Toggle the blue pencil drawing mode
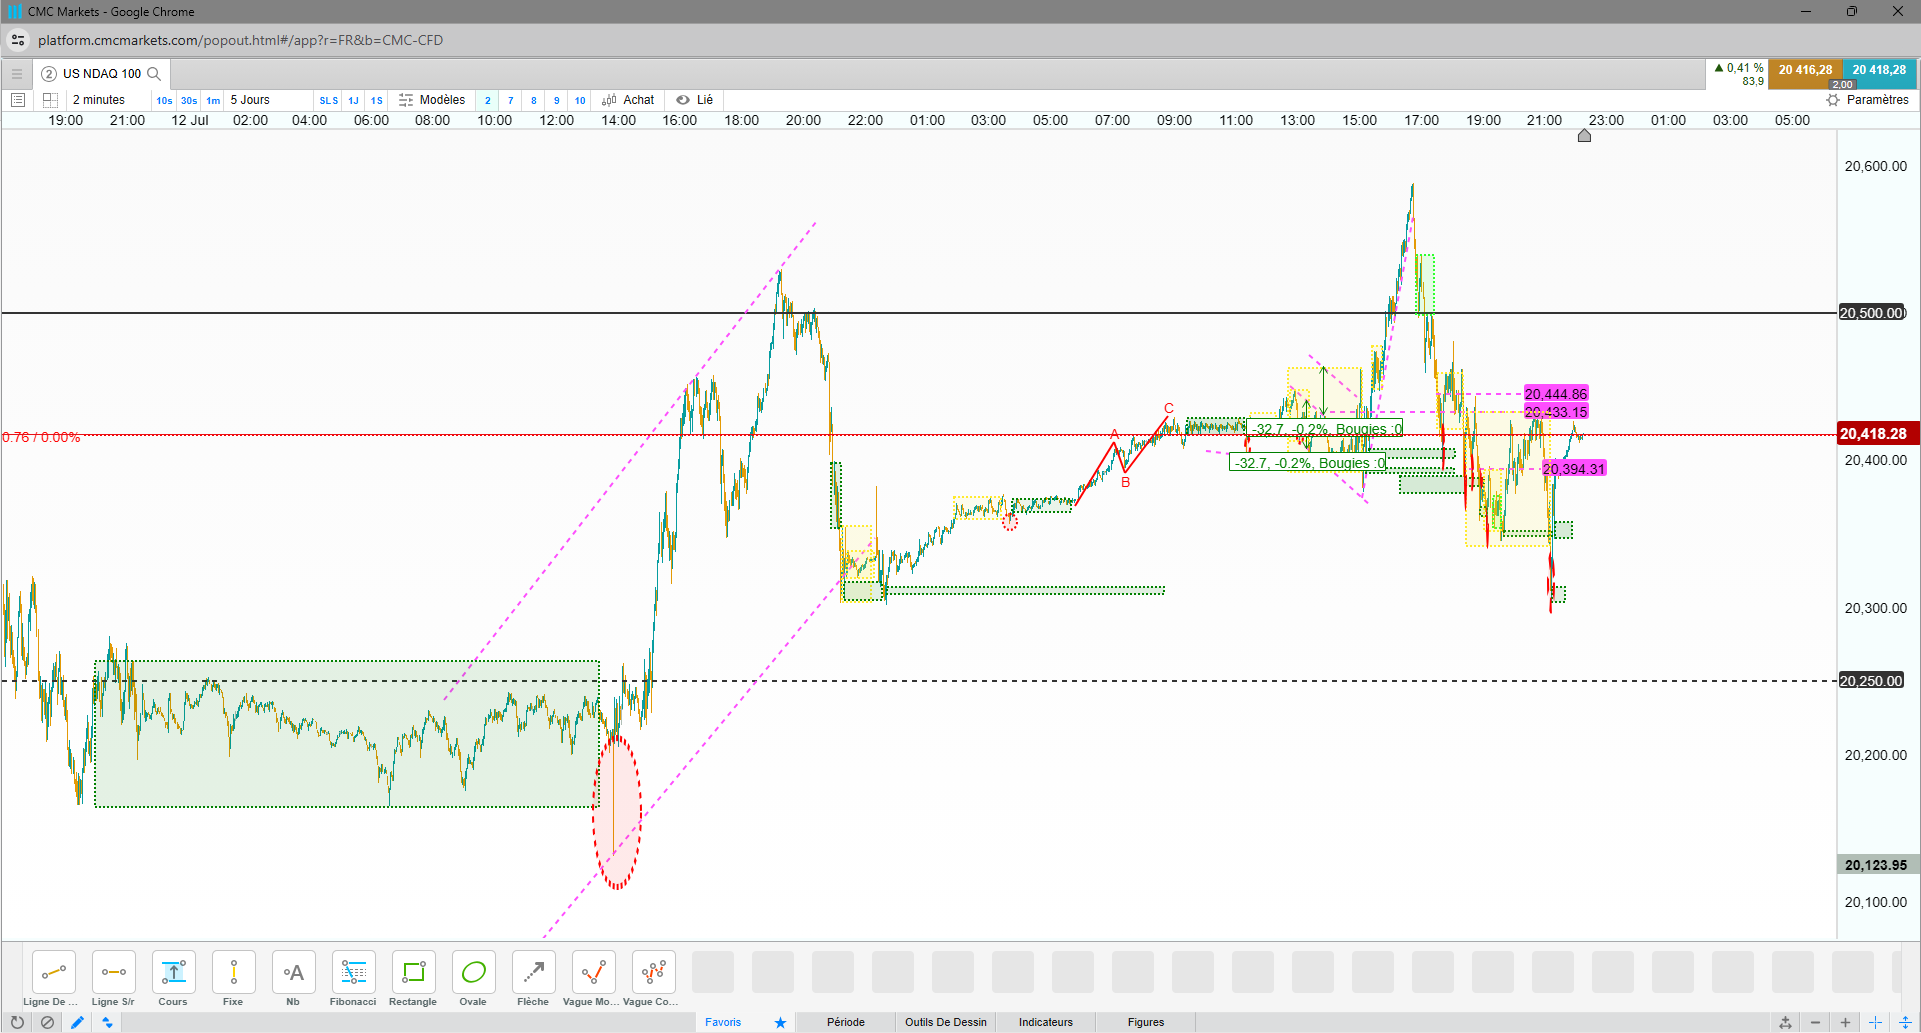1921x1033 pixels. tap(77, 1022)
